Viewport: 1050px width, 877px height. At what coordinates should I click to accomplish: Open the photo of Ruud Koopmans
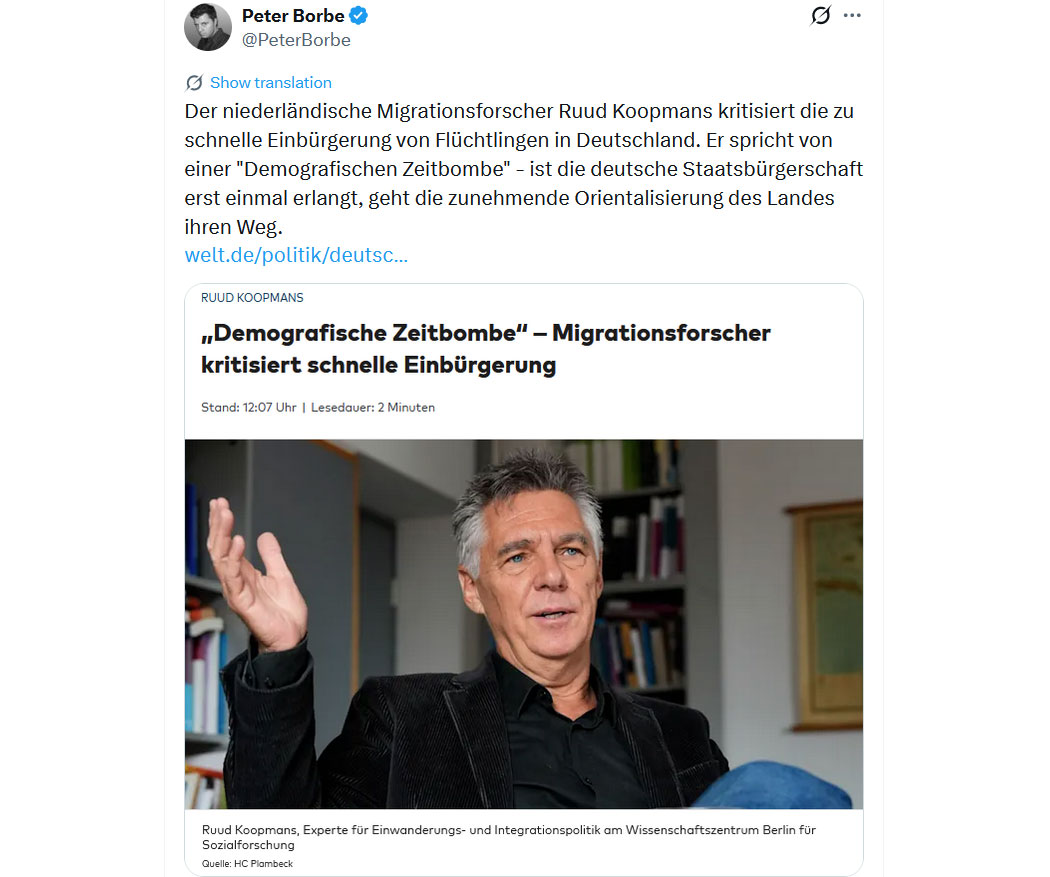[524, 624]
